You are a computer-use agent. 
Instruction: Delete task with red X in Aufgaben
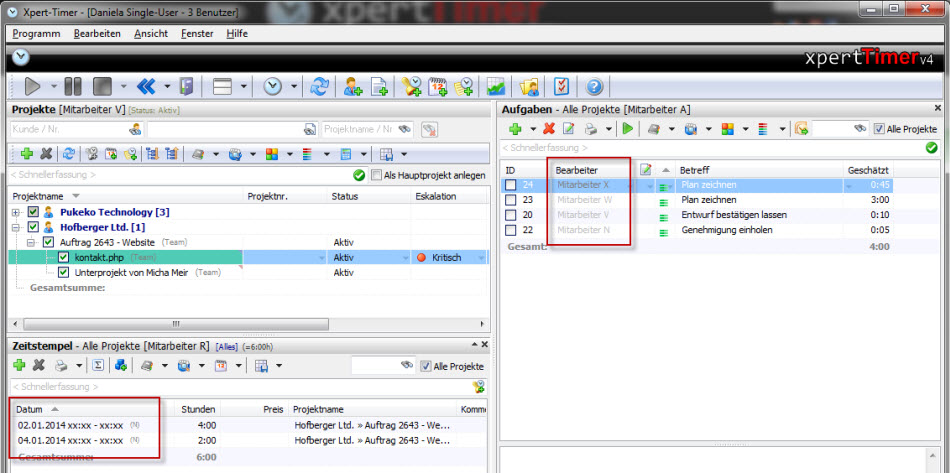click(x=549, y=128)
